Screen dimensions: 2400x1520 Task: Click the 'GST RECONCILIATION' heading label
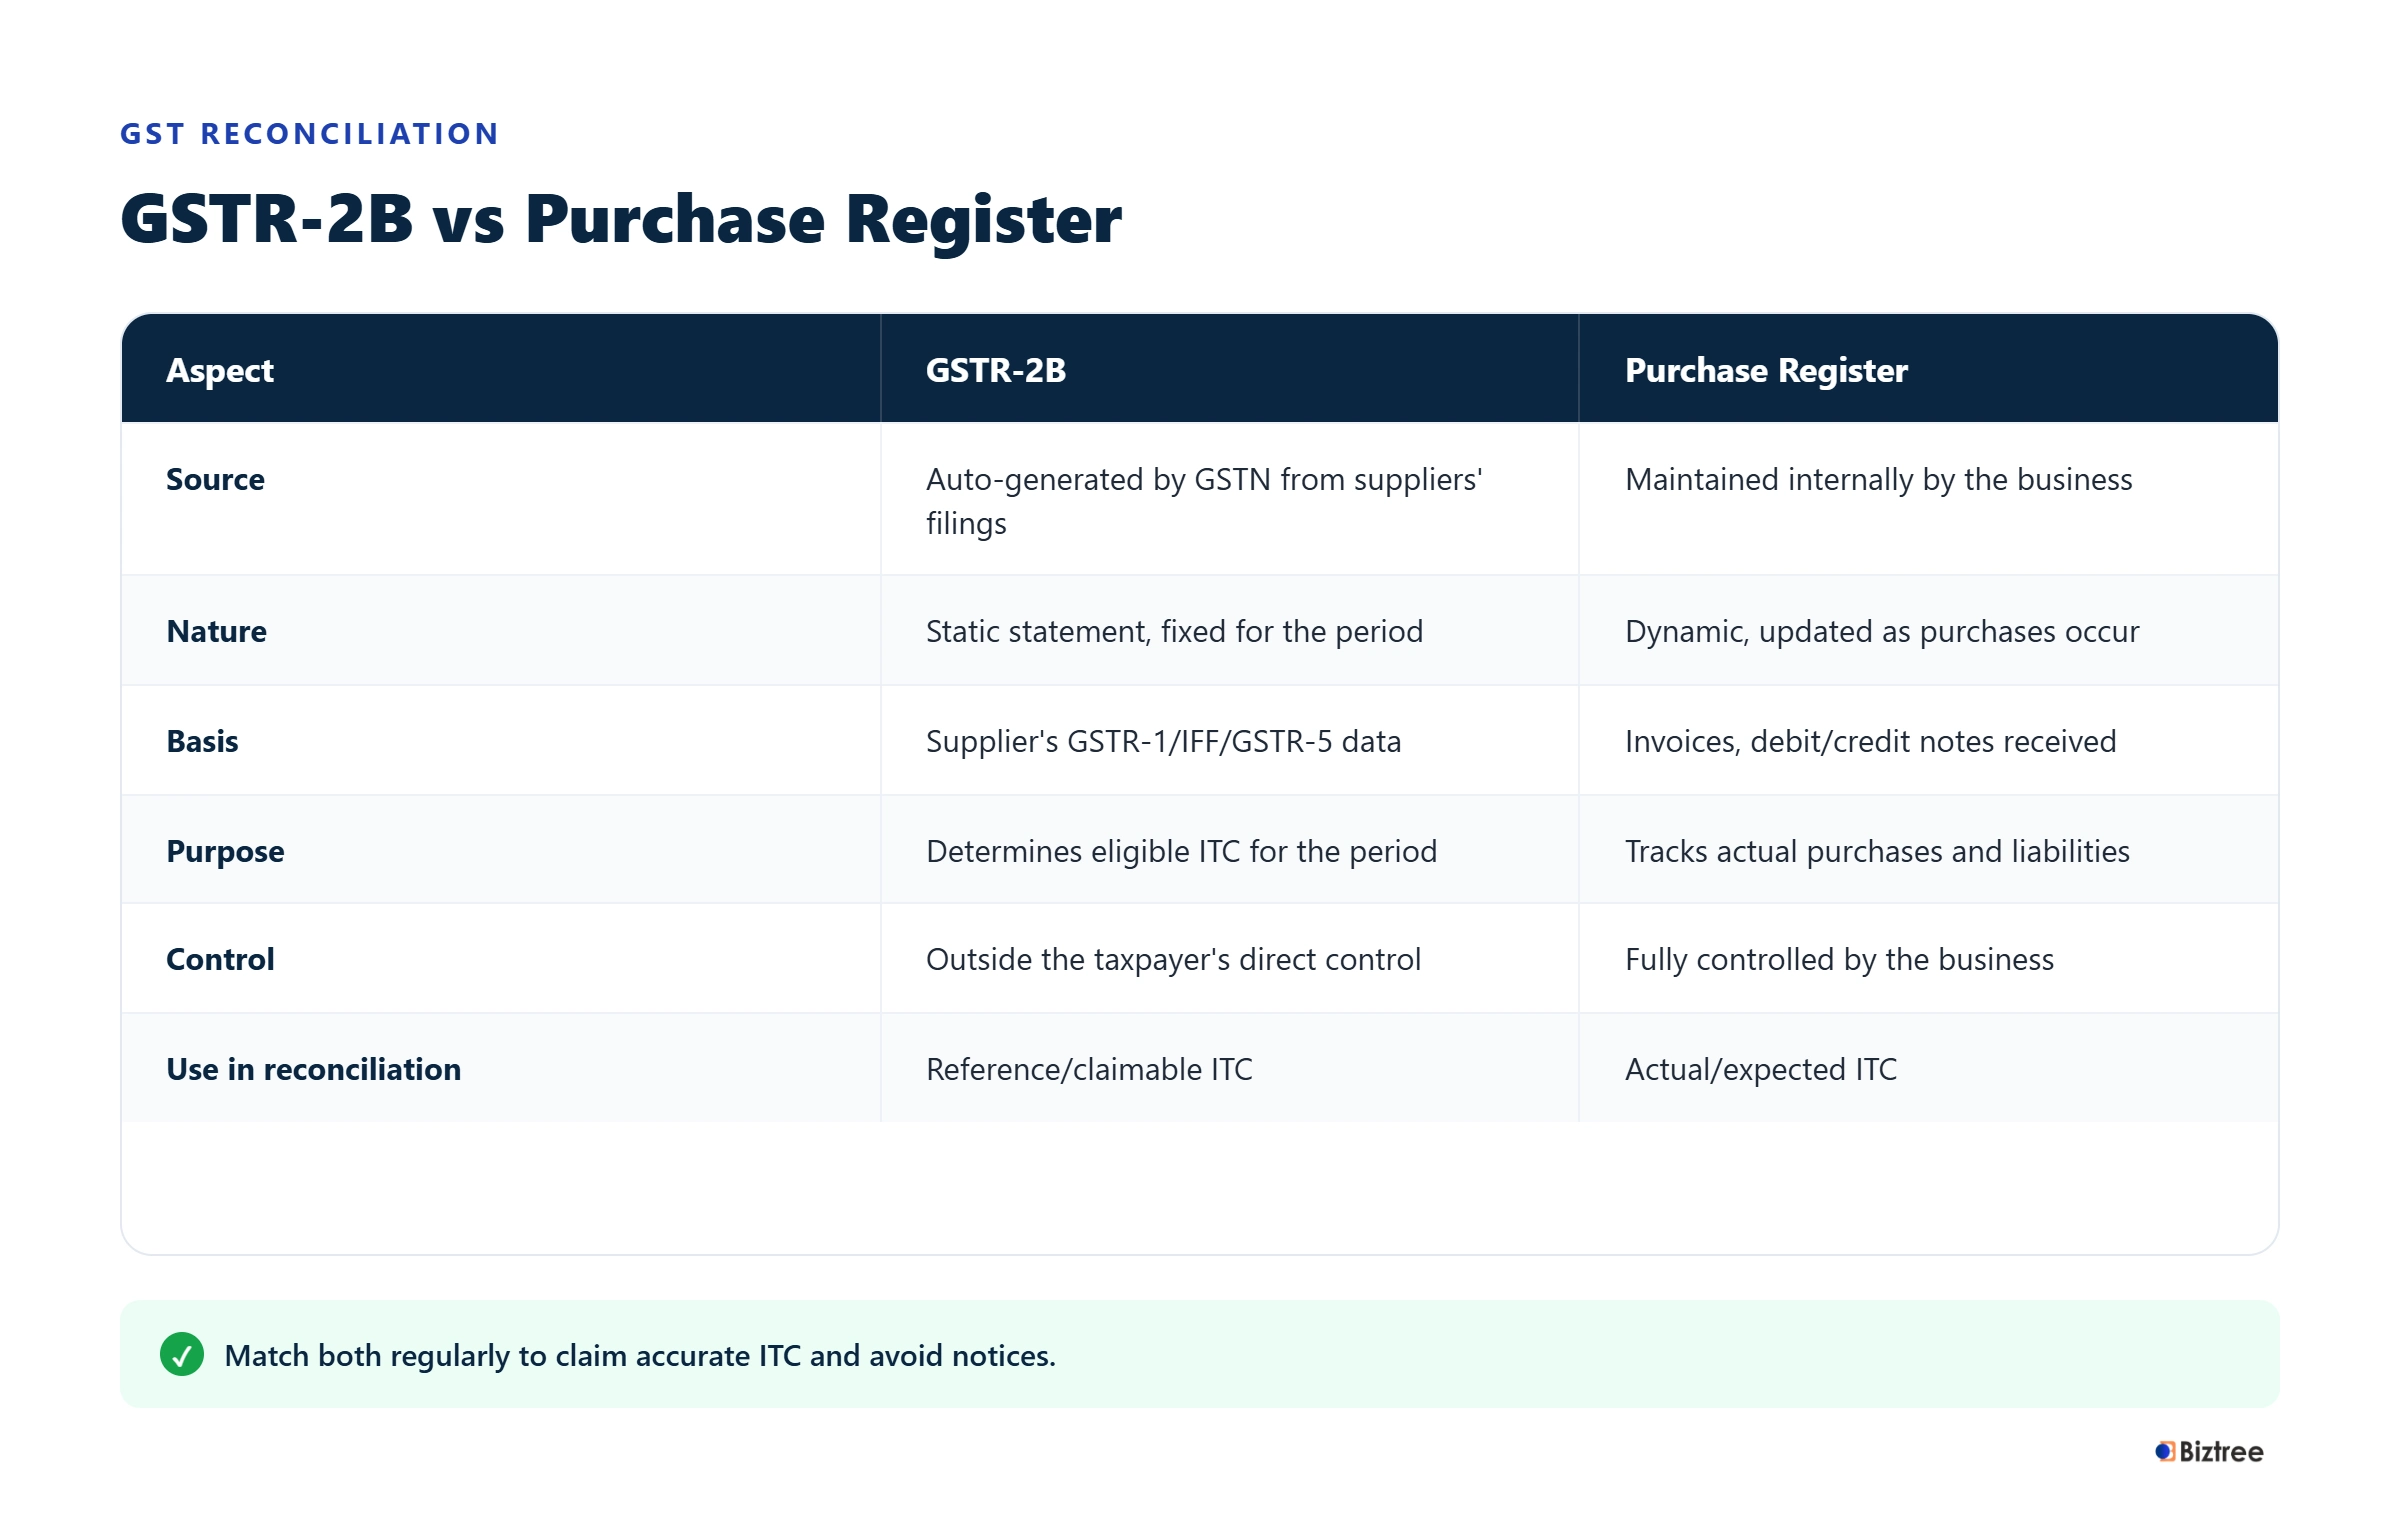[x=309, y=134]
